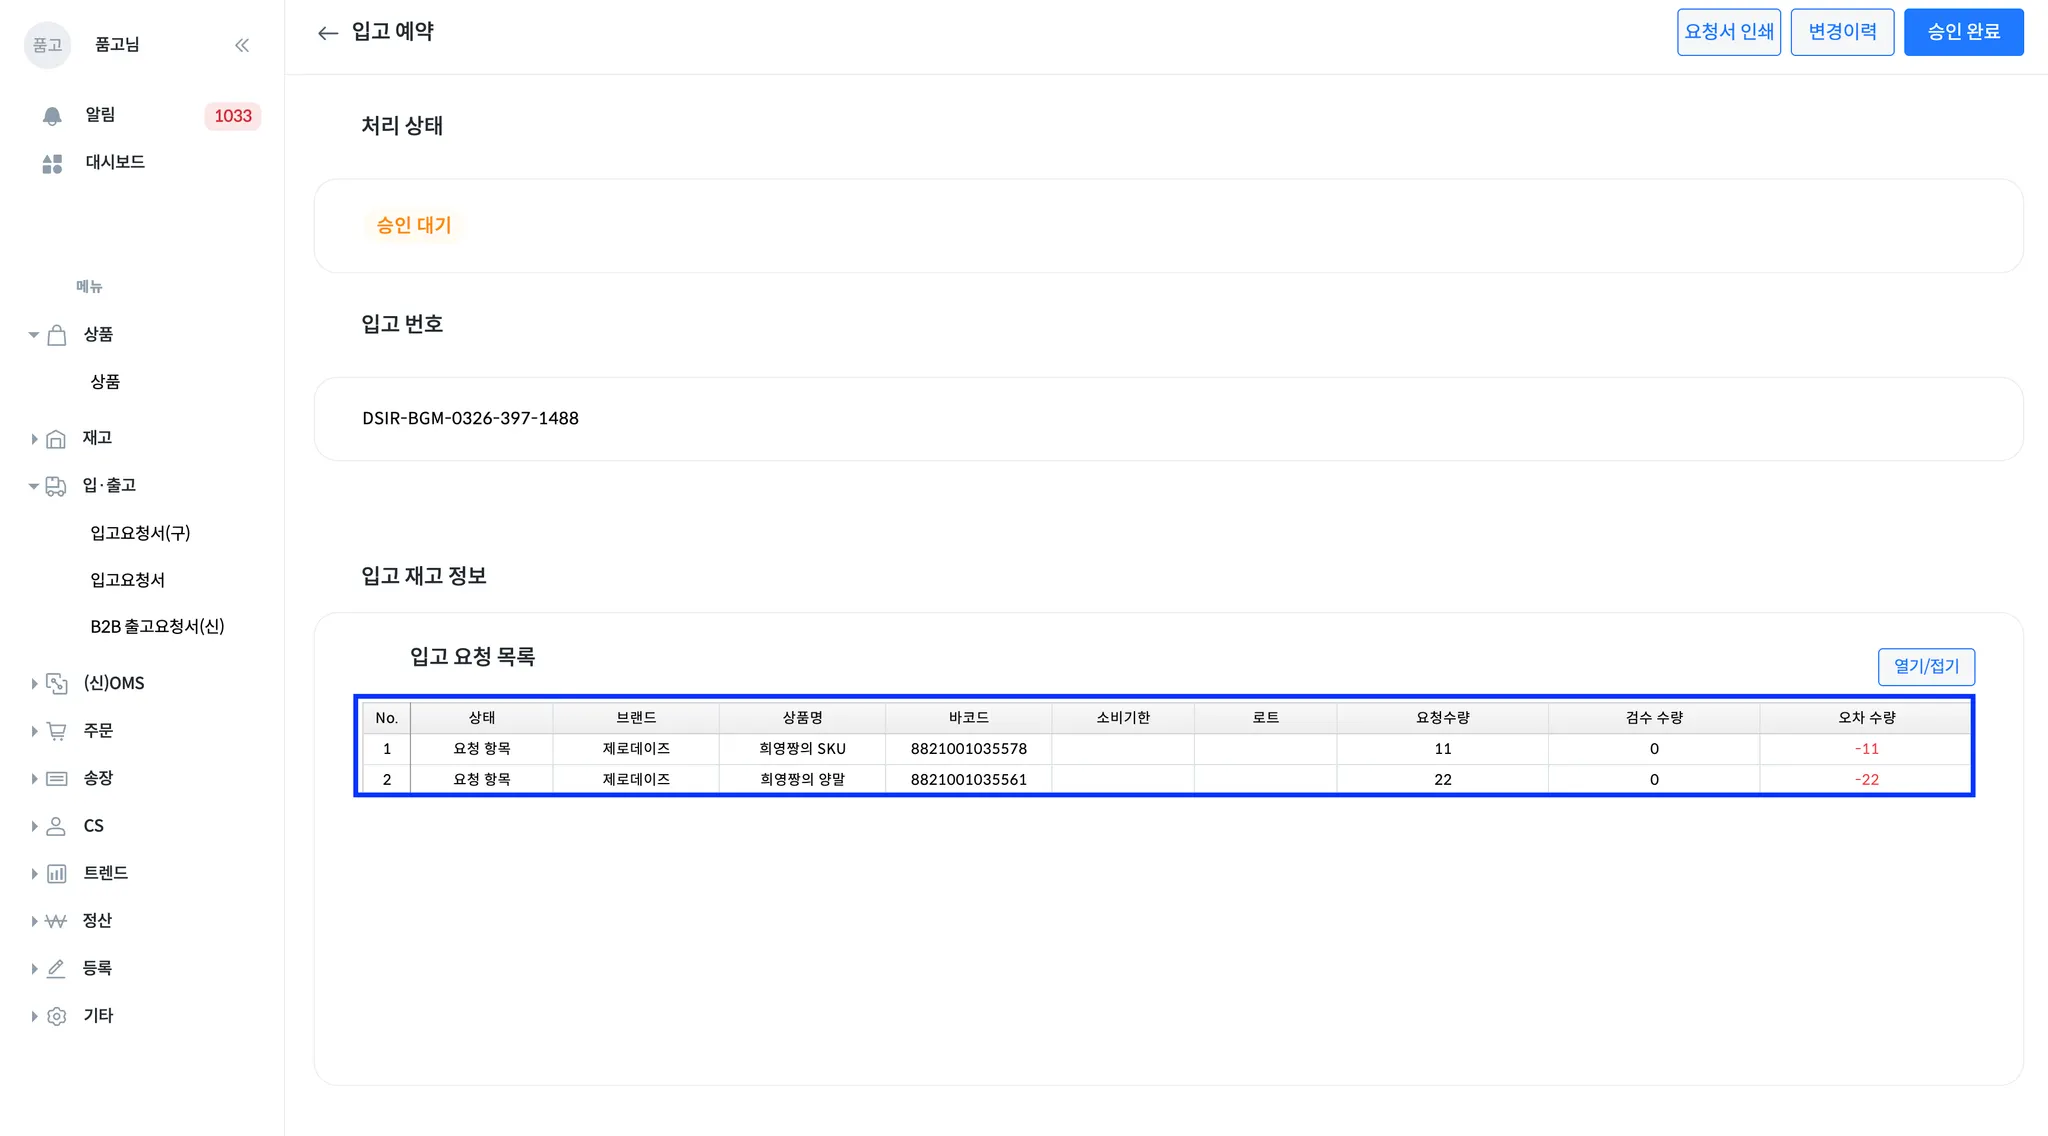
Task: Toggle the 열기/접기 button
Action: tap(1925, 667)
